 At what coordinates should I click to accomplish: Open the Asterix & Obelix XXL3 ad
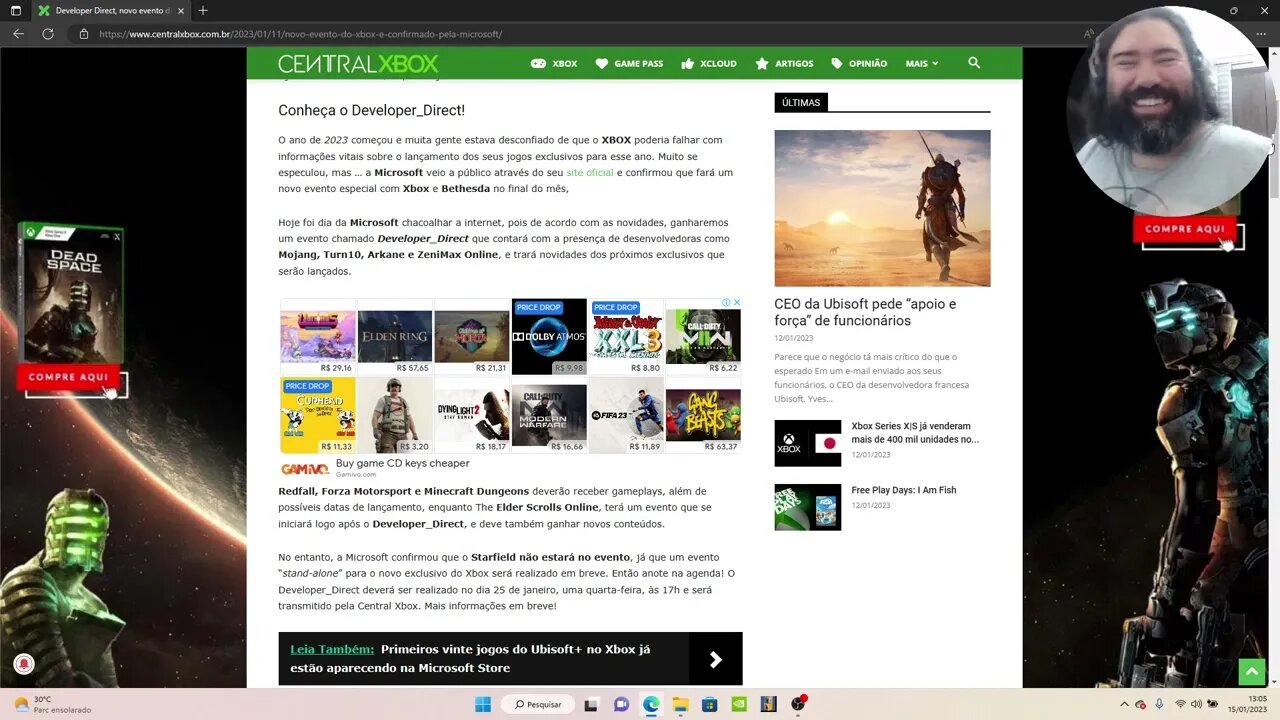(x=626, y=337)
